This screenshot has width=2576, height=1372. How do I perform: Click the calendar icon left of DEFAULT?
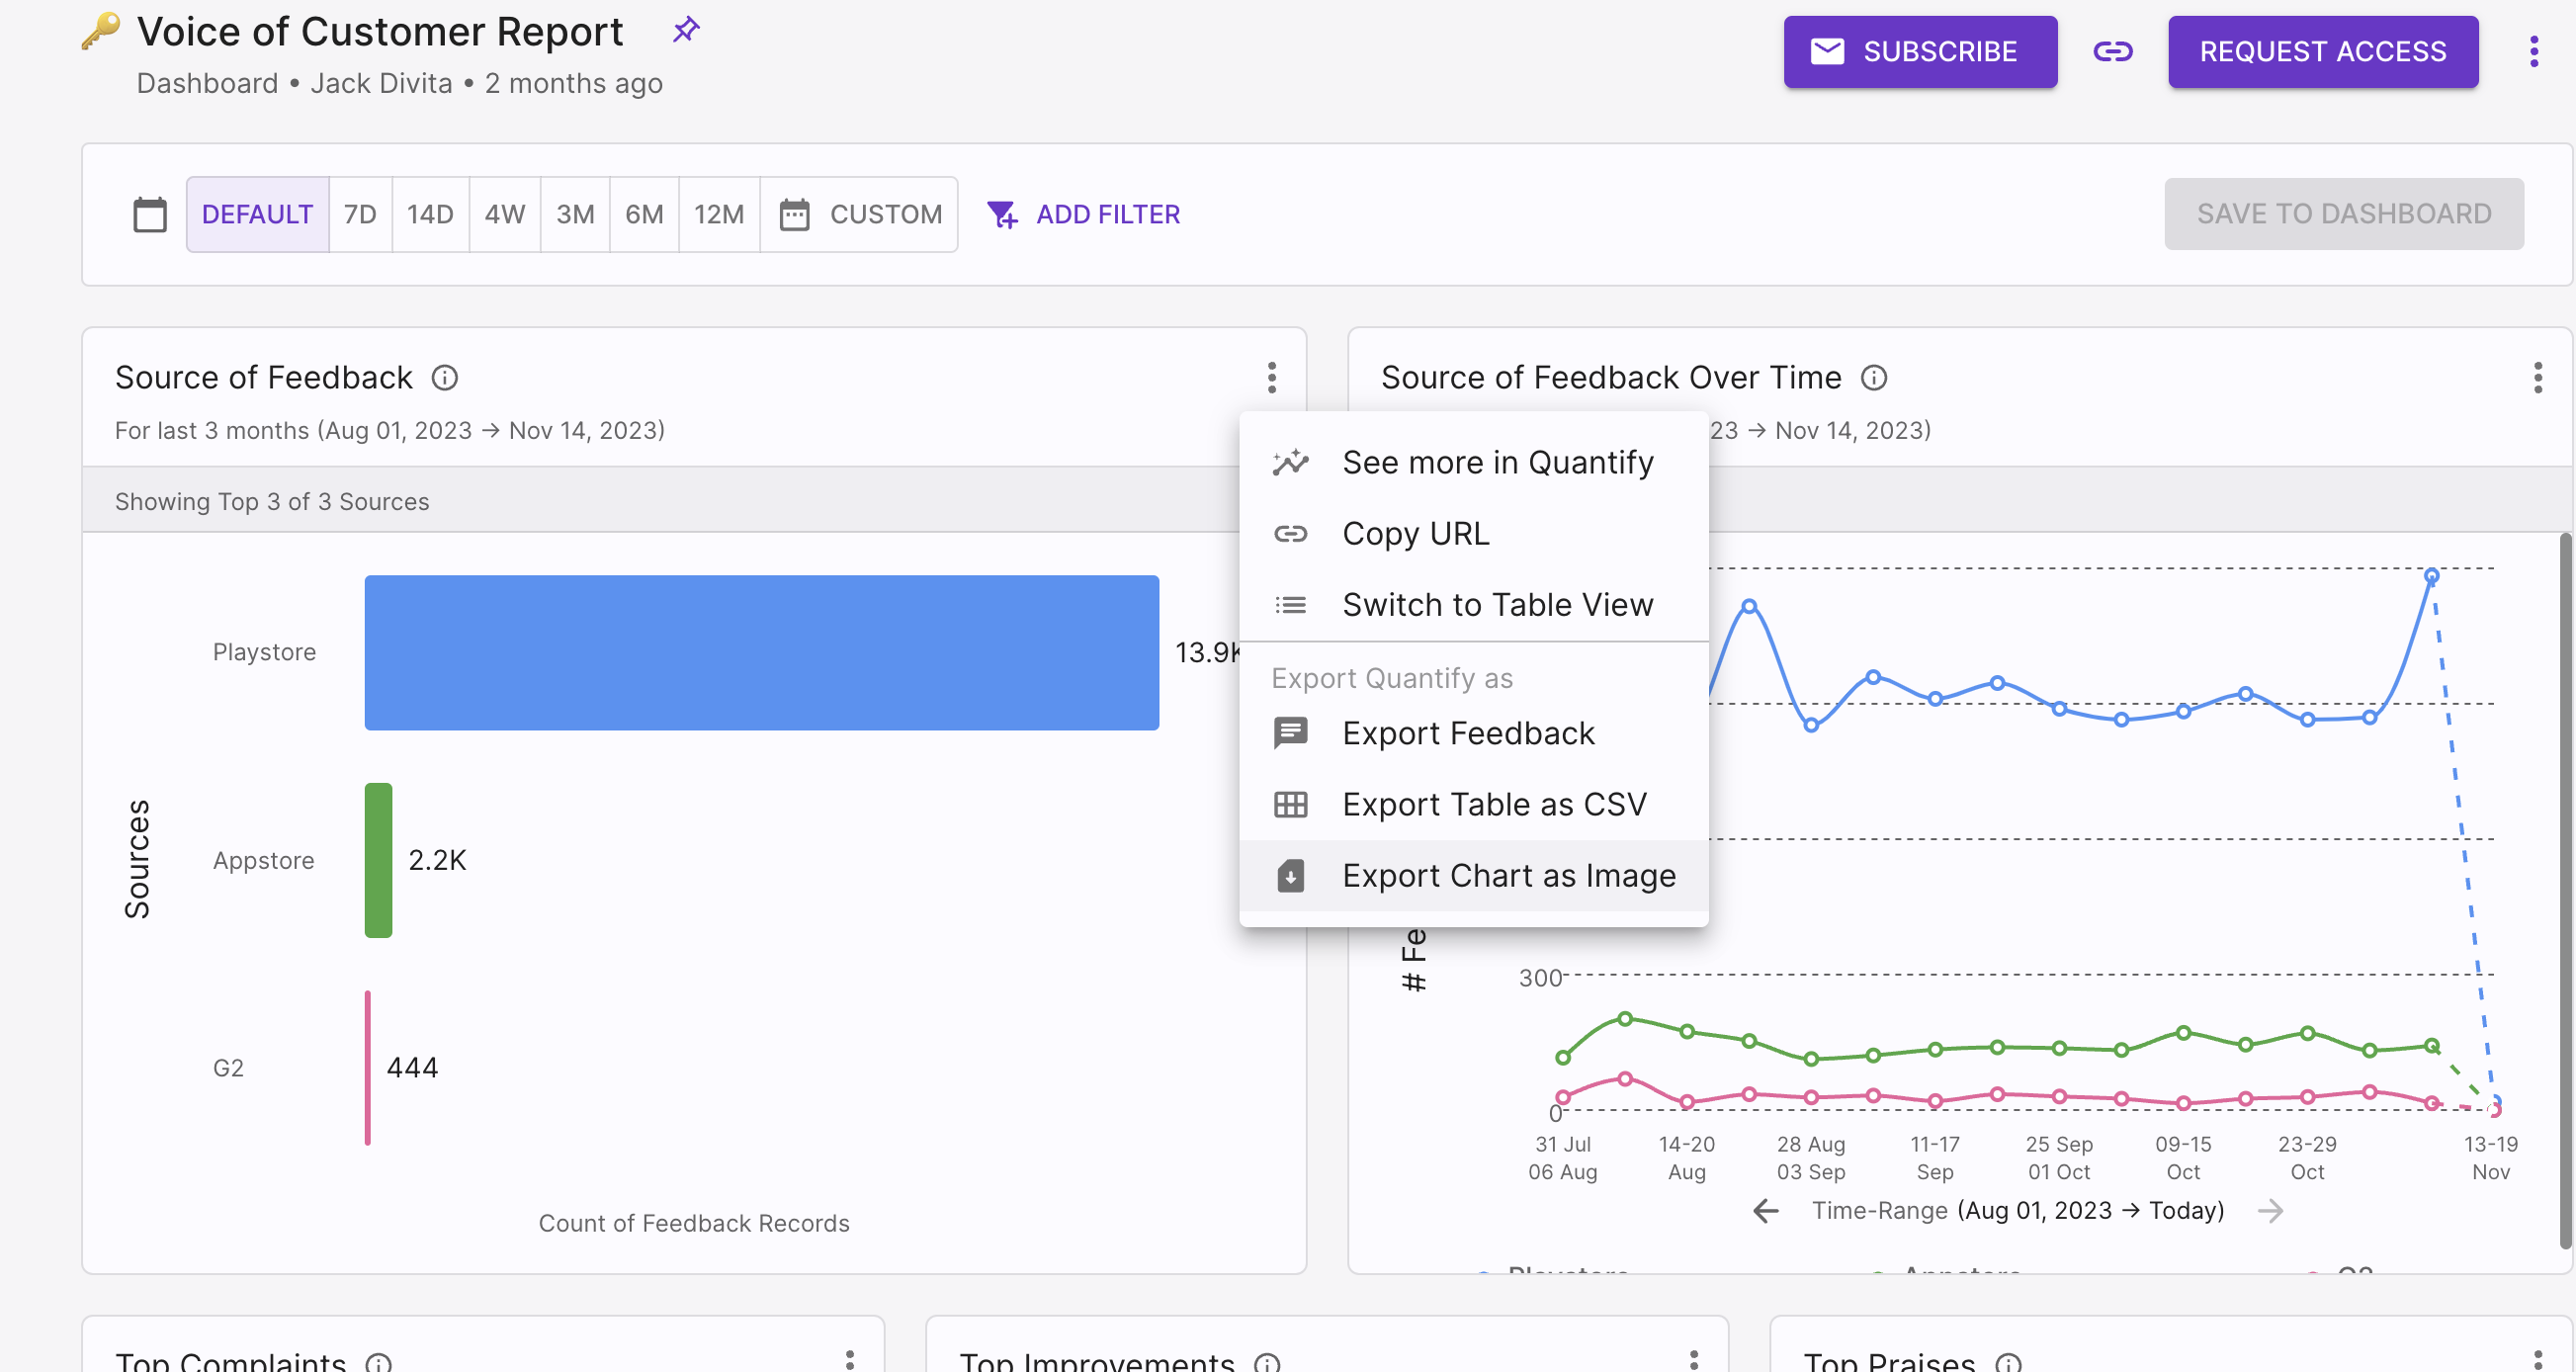pos(150,214)
